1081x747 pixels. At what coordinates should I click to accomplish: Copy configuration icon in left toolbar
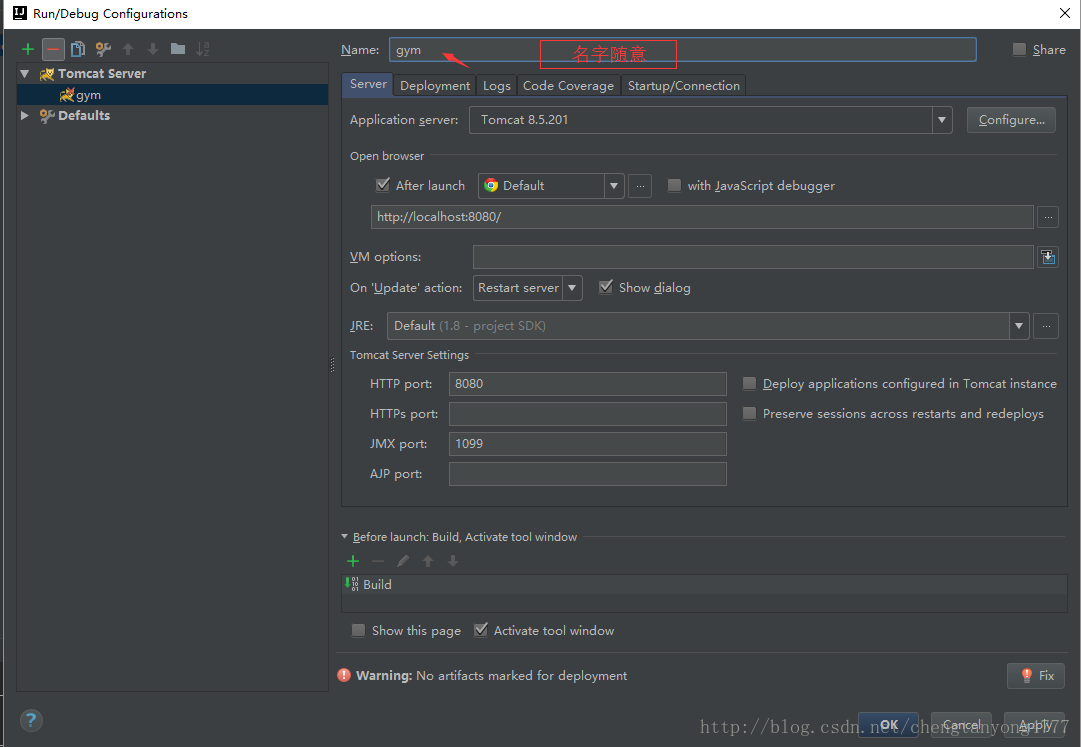coord(78,49)
